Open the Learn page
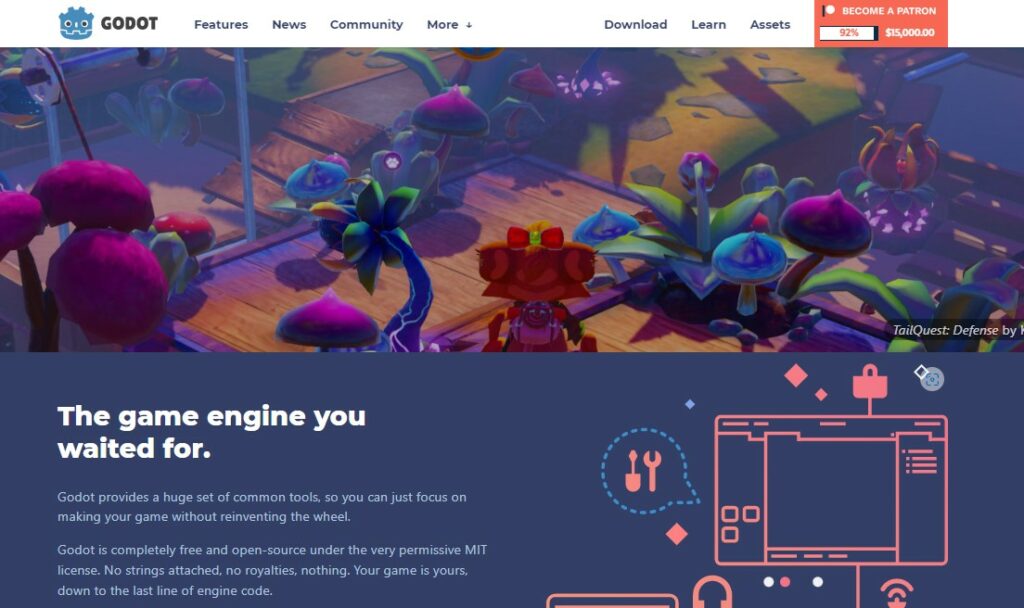This screenshot has height=608, width=1024. 709,24
